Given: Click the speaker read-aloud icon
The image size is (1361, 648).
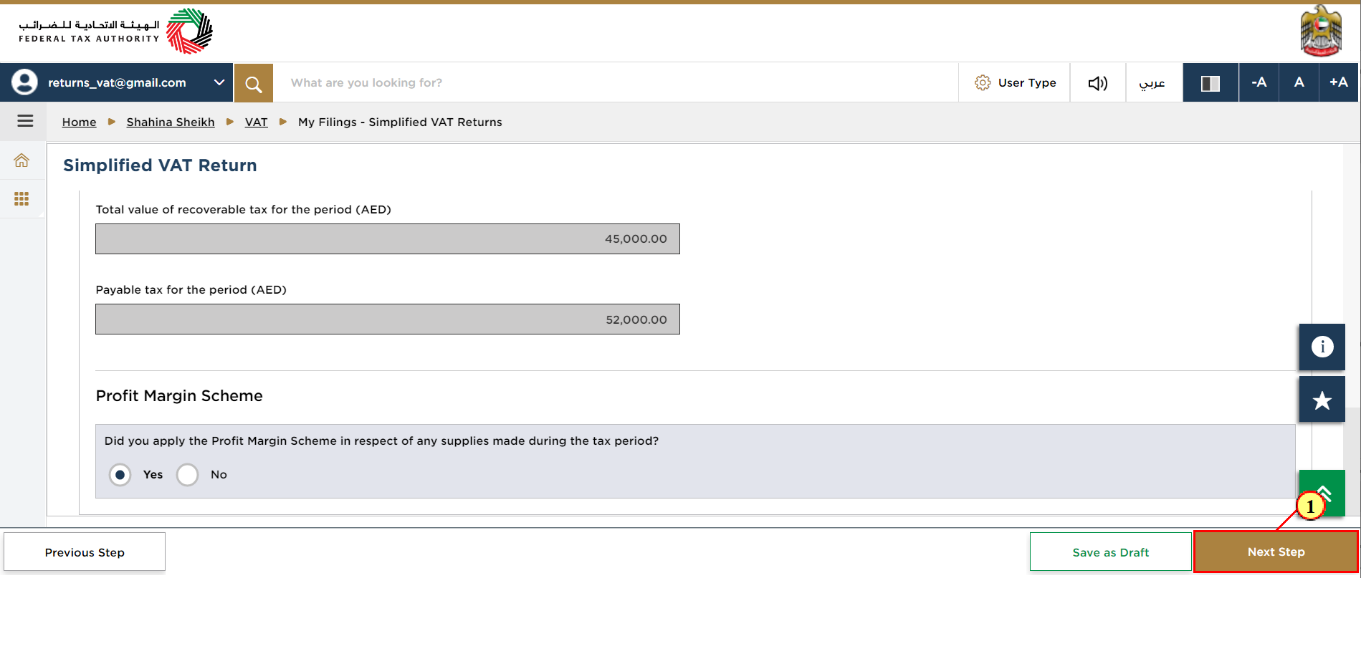Looking at the screenshot, I should tap(1098, 83).
